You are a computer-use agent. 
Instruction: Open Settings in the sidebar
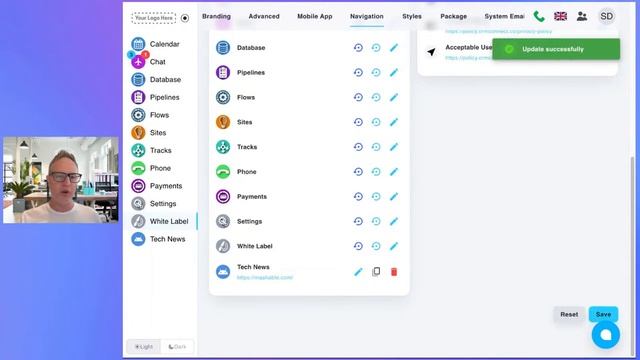154,204
